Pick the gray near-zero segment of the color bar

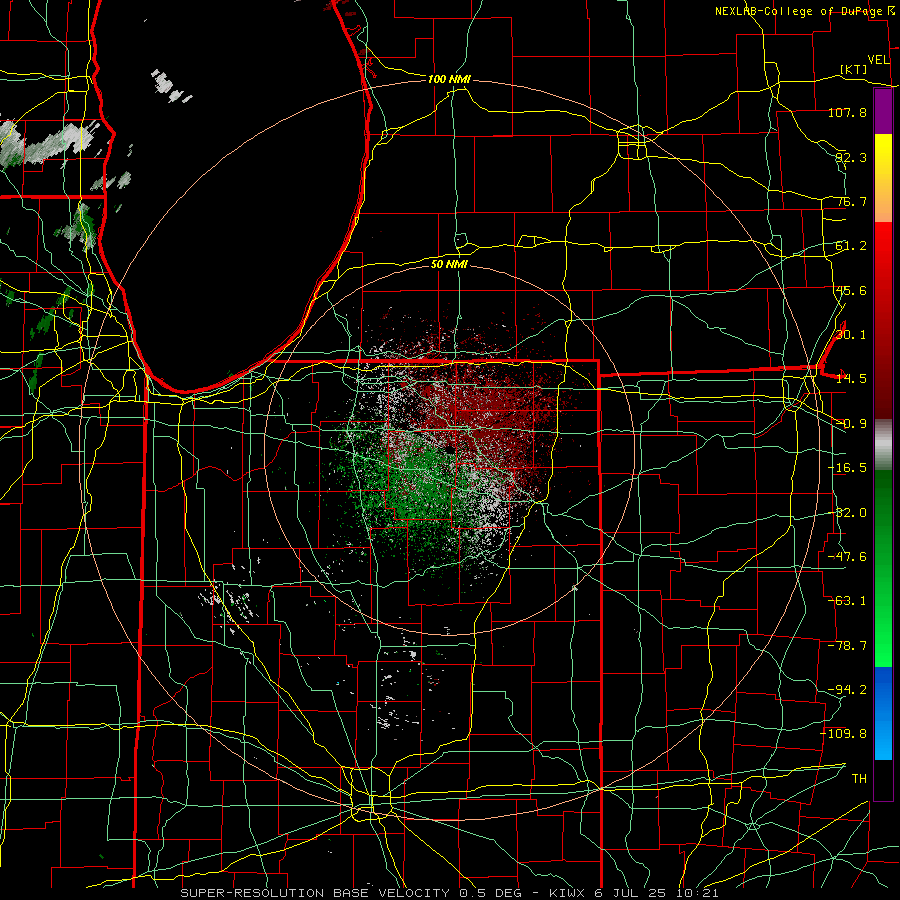coord(883,445)
